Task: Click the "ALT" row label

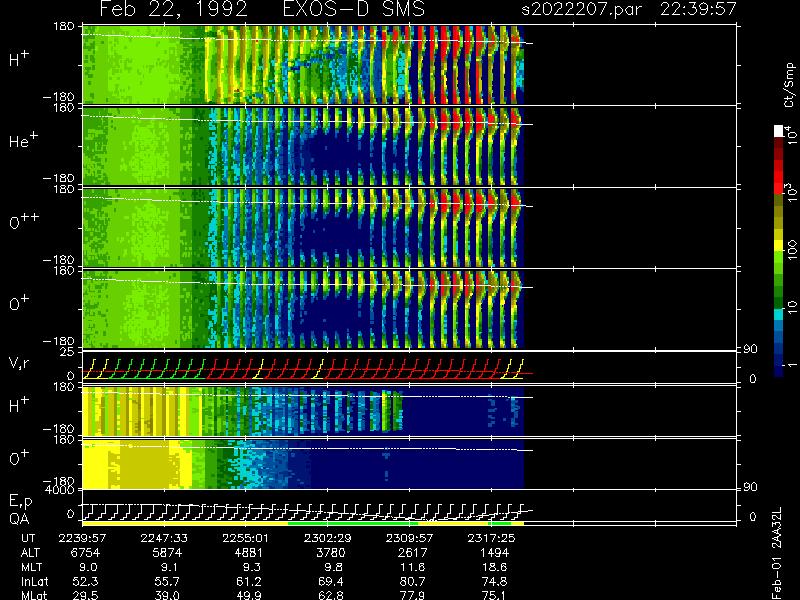Action: click(30, 553)
